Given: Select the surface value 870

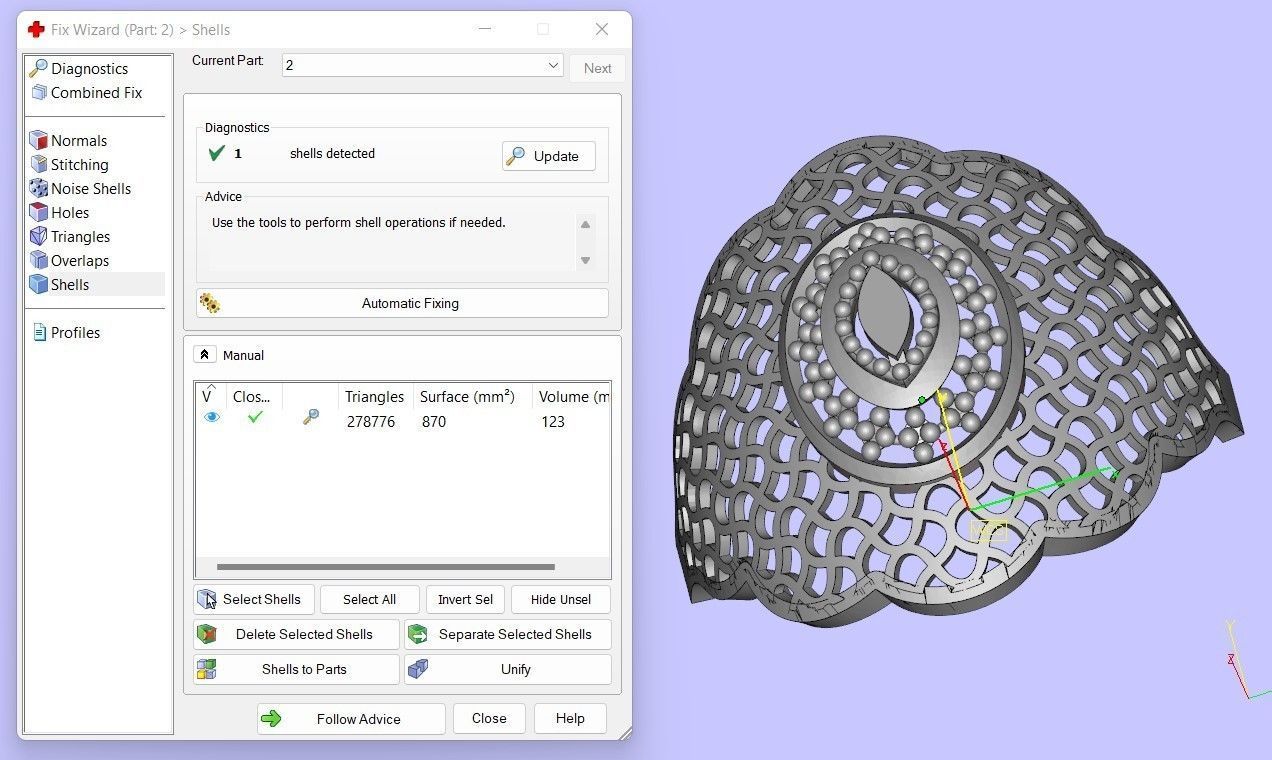Looking at the screenshot, I should (x=434, y=421).
